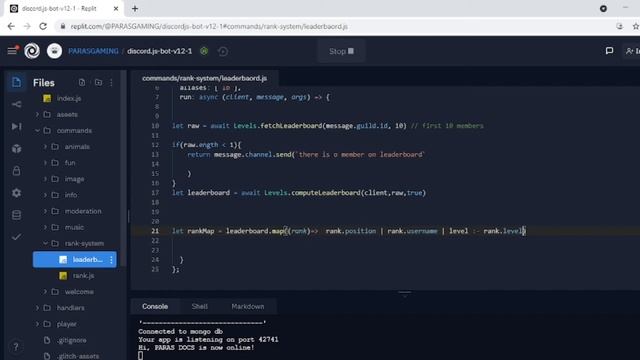Image resolution: width=640 pixels, height=360 pixels.
Task: Create a new file in Files panel
Action: point(82,82)
